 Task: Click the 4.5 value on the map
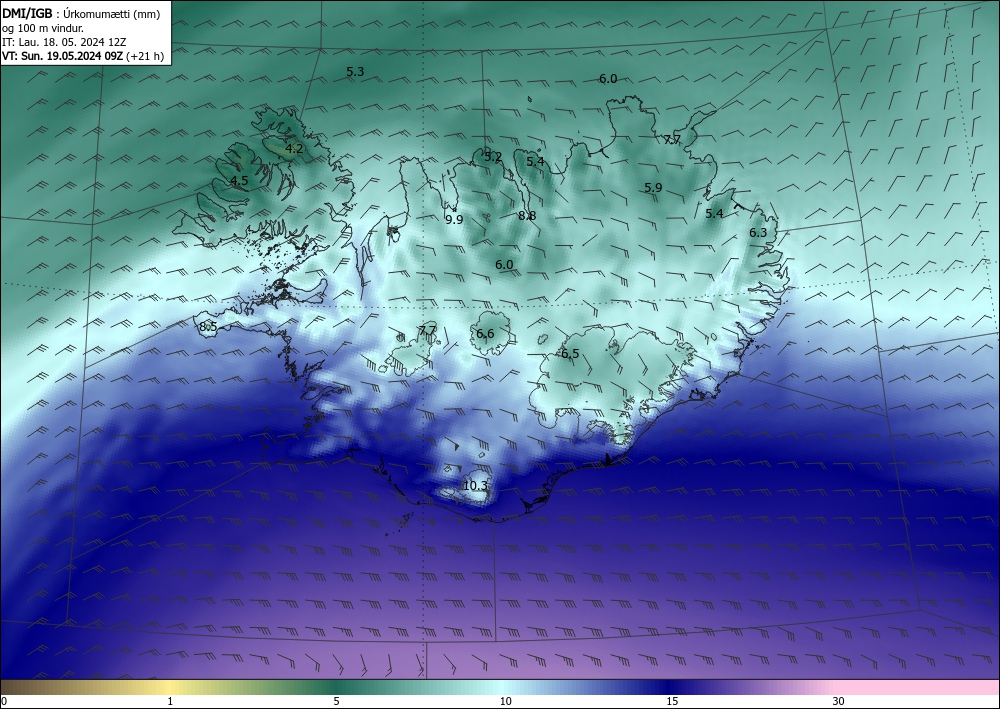point(239,181)
